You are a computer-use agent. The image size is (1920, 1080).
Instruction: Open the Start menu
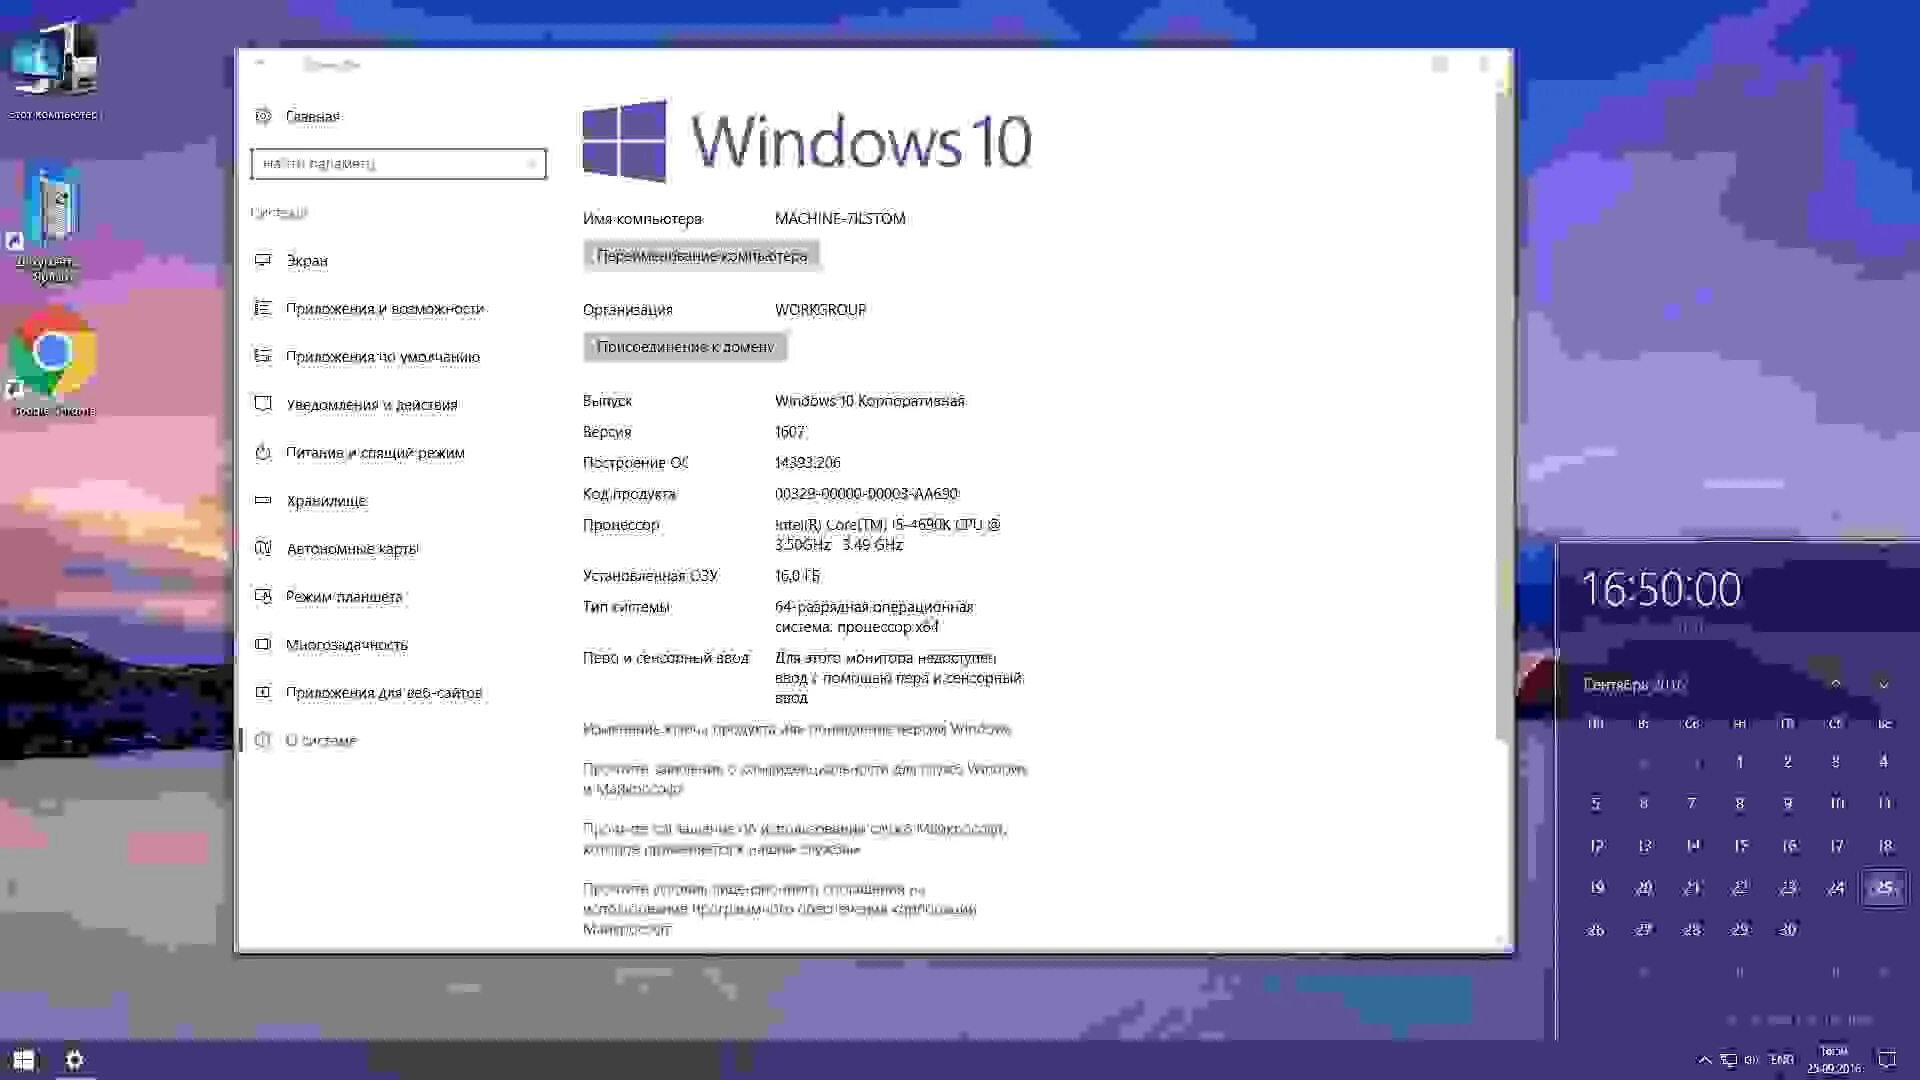pos(22,1059)
